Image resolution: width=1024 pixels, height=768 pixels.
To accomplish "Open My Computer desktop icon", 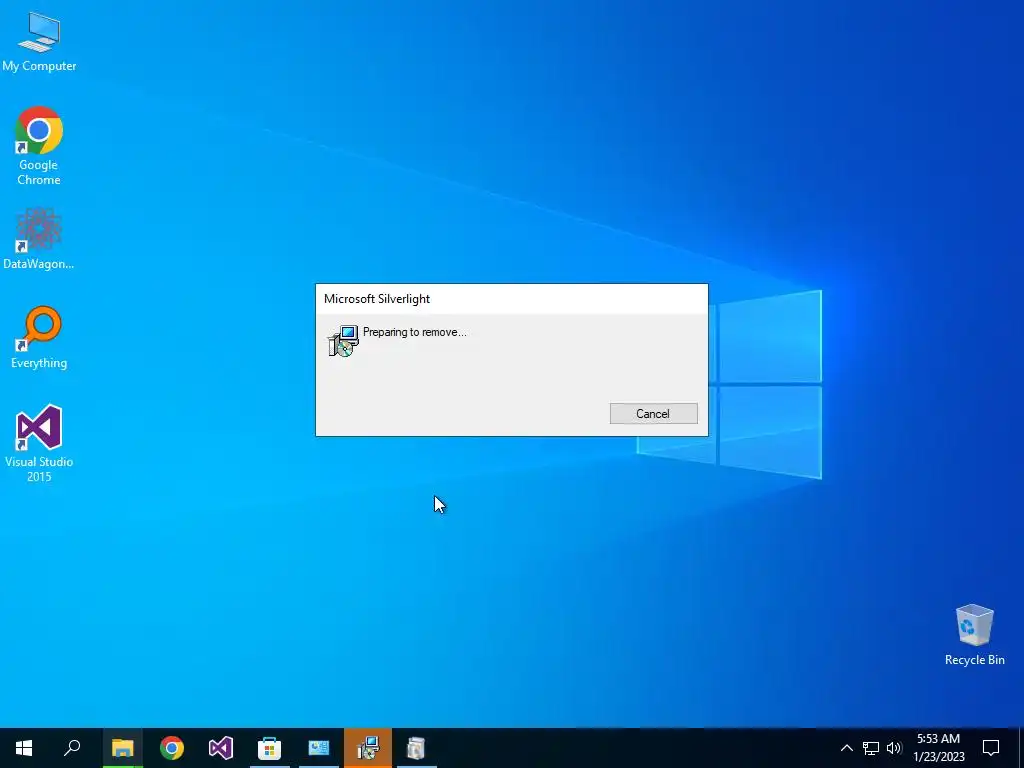I will [x=39, y=42].
